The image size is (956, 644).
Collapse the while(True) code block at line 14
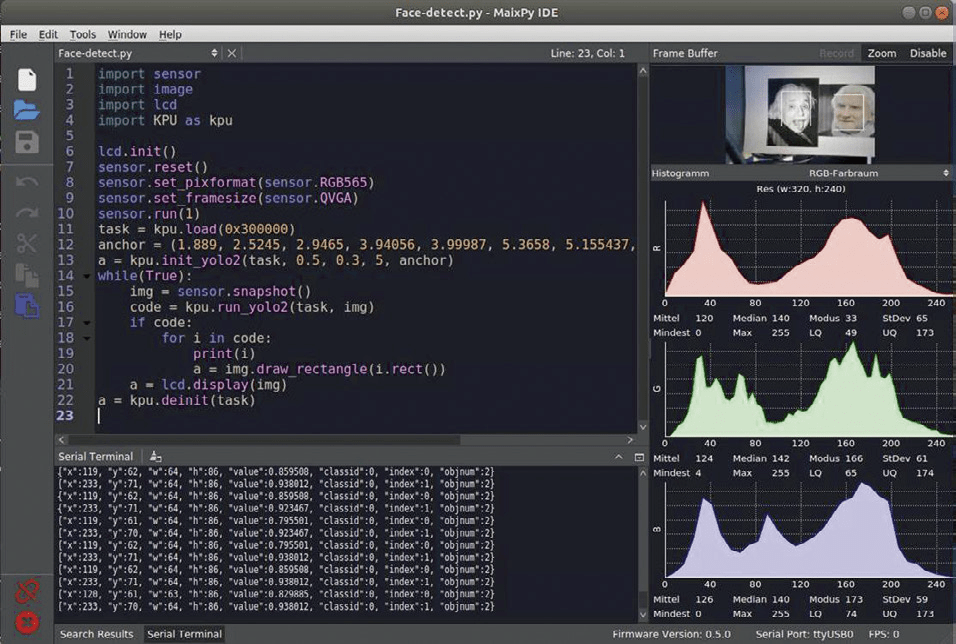(89, 275)
